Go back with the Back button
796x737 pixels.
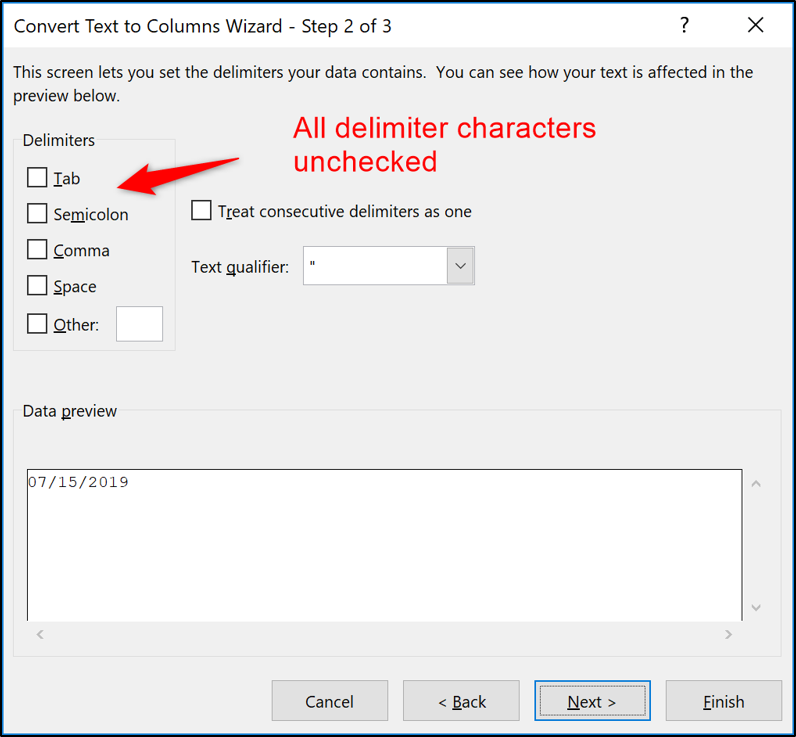[461, 701]
